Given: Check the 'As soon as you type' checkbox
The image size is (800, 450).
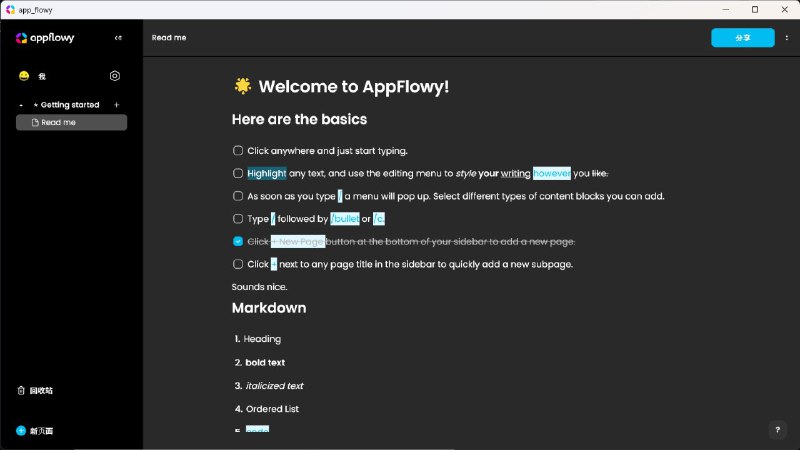Looking at the screenshot, I should pyautogui.click(x=238, y=196).
